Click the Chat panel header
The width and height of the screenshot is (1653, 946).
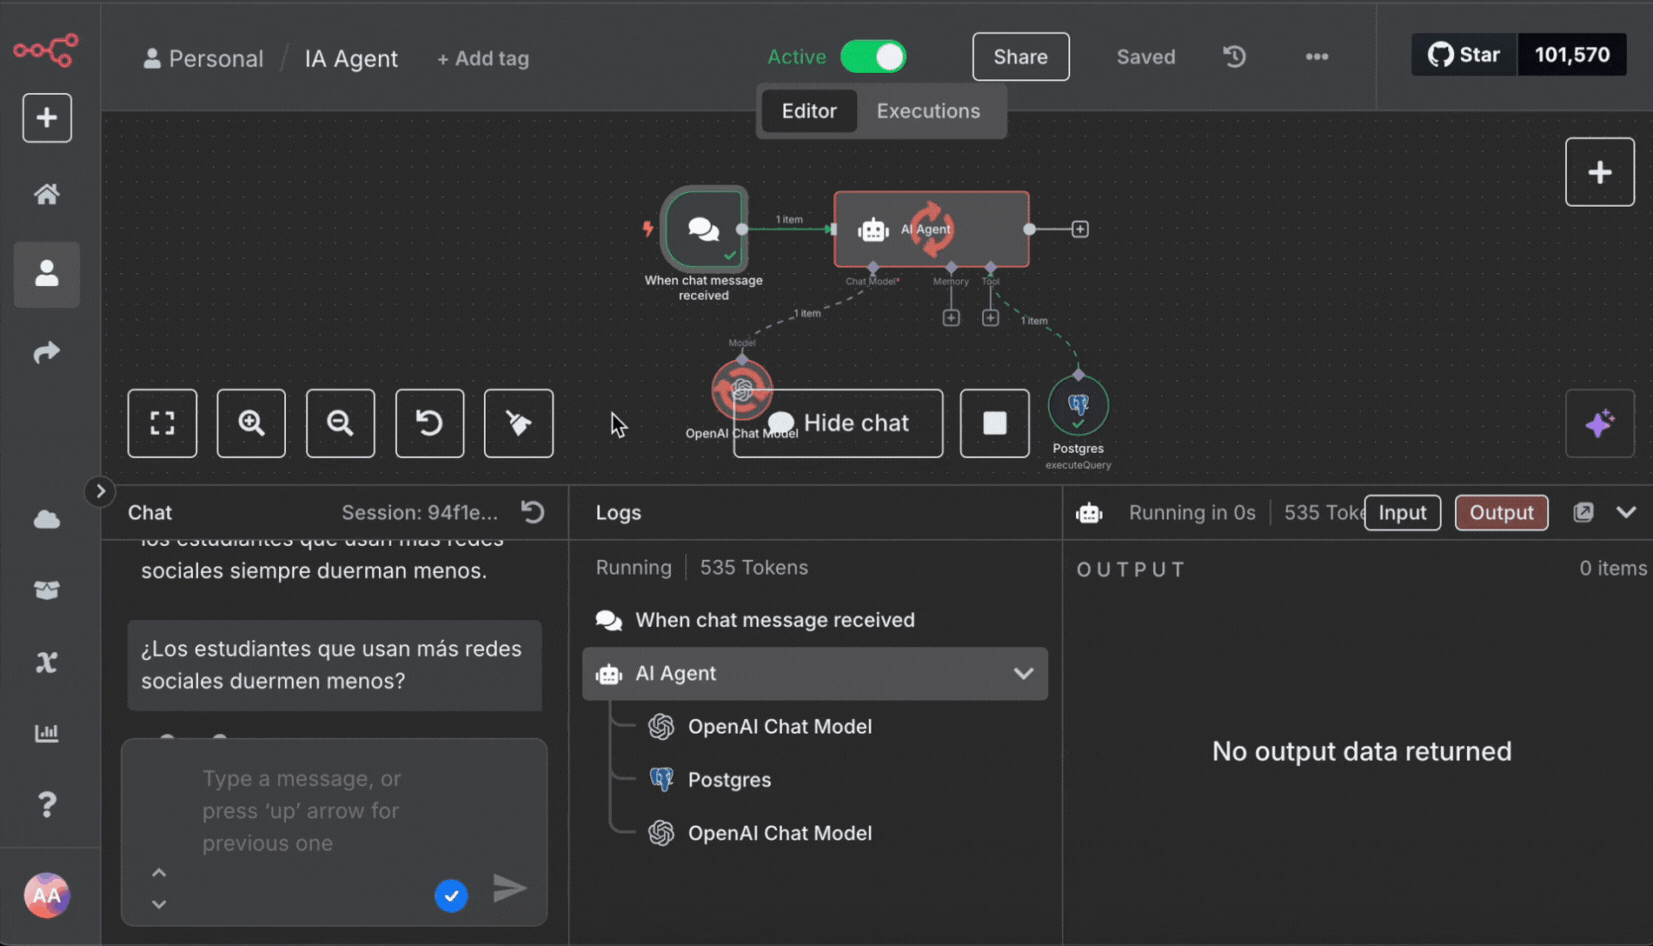(x=150, y=512)
